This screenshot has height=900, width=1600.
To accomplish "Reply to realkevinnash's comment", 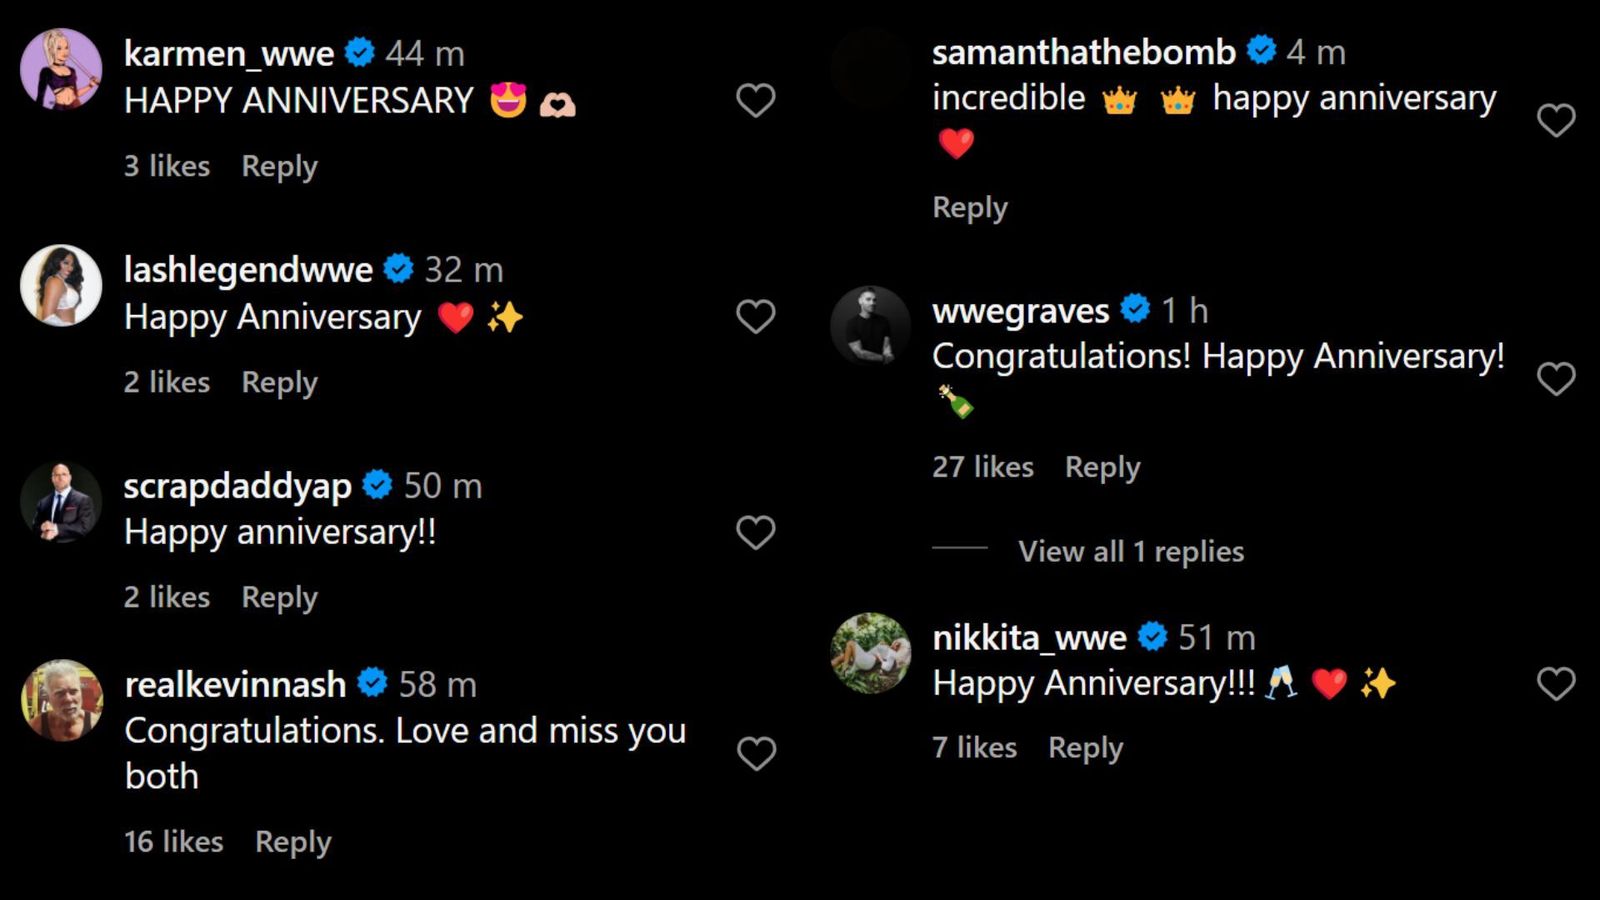I will point(293,842).
